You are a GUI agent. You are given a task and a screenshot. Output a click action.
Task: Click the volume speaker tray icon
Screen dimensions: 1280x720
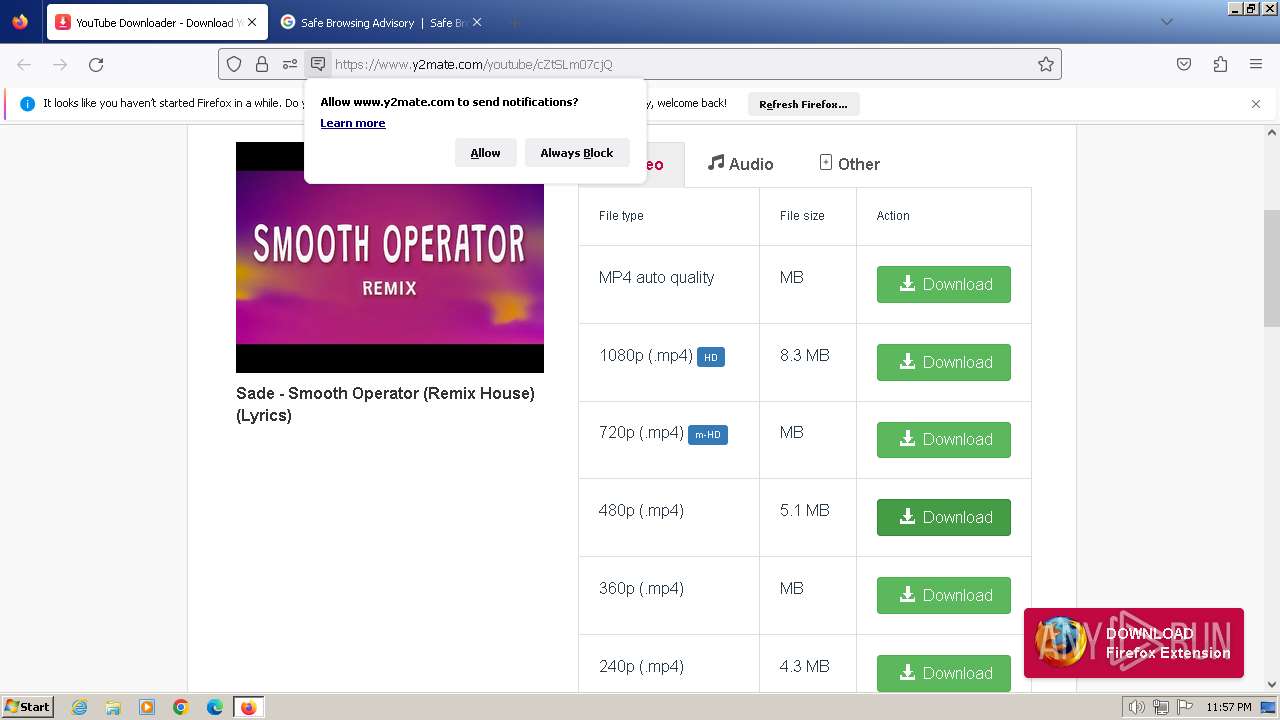[x=1136, y=707]
